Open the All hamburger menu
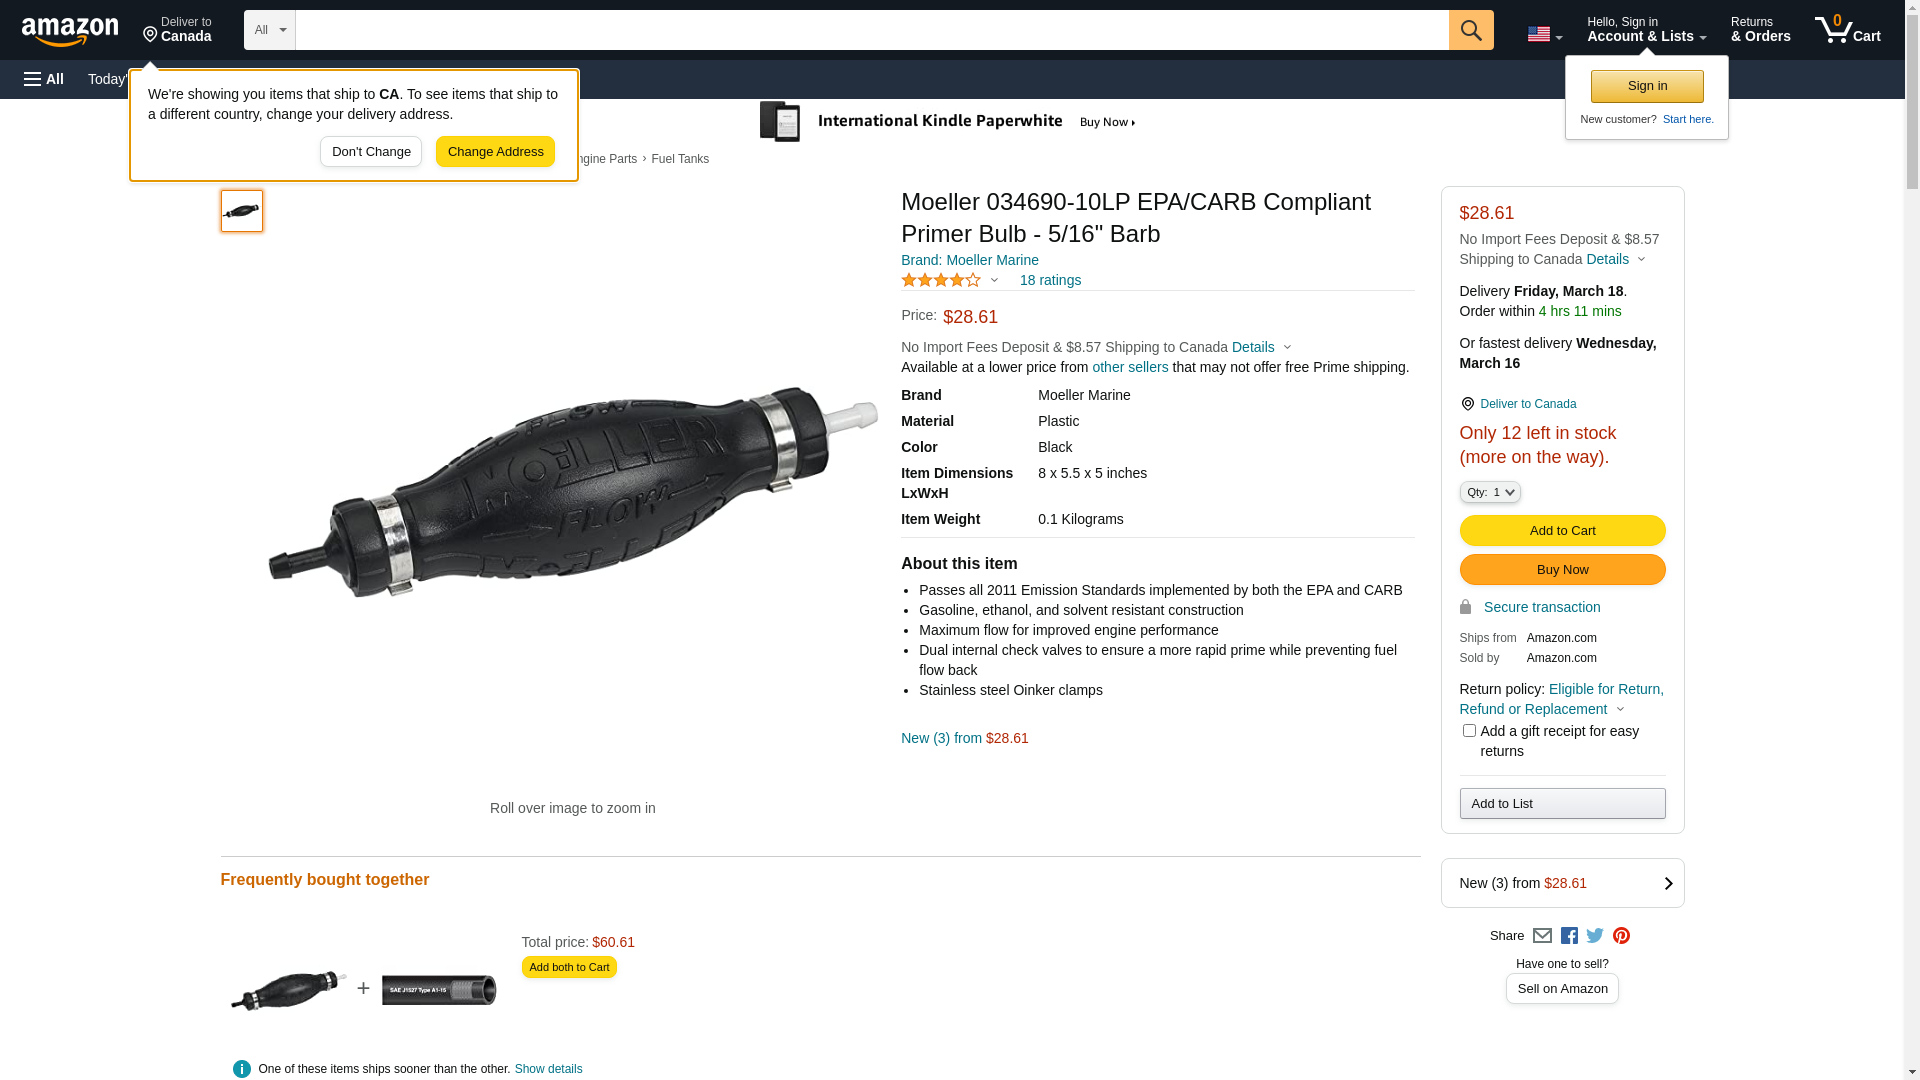 click(x=44, y=79)
